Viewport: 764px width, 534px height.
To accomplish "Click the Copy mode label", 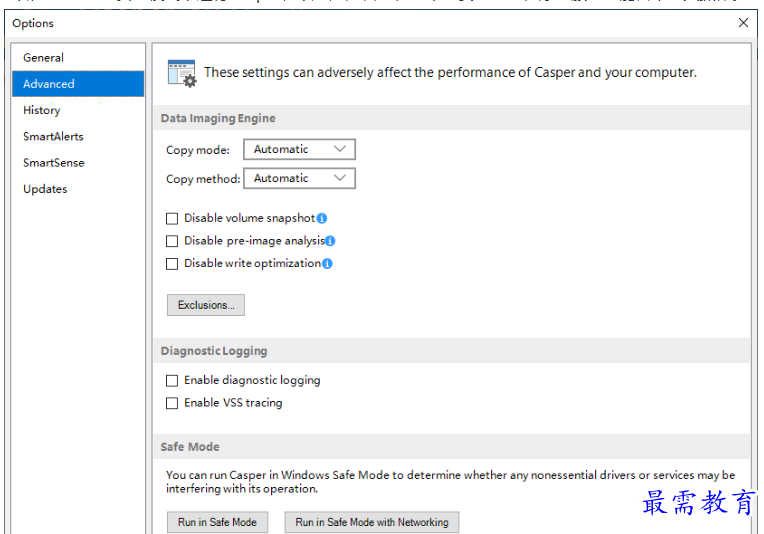I will point(198,150).
